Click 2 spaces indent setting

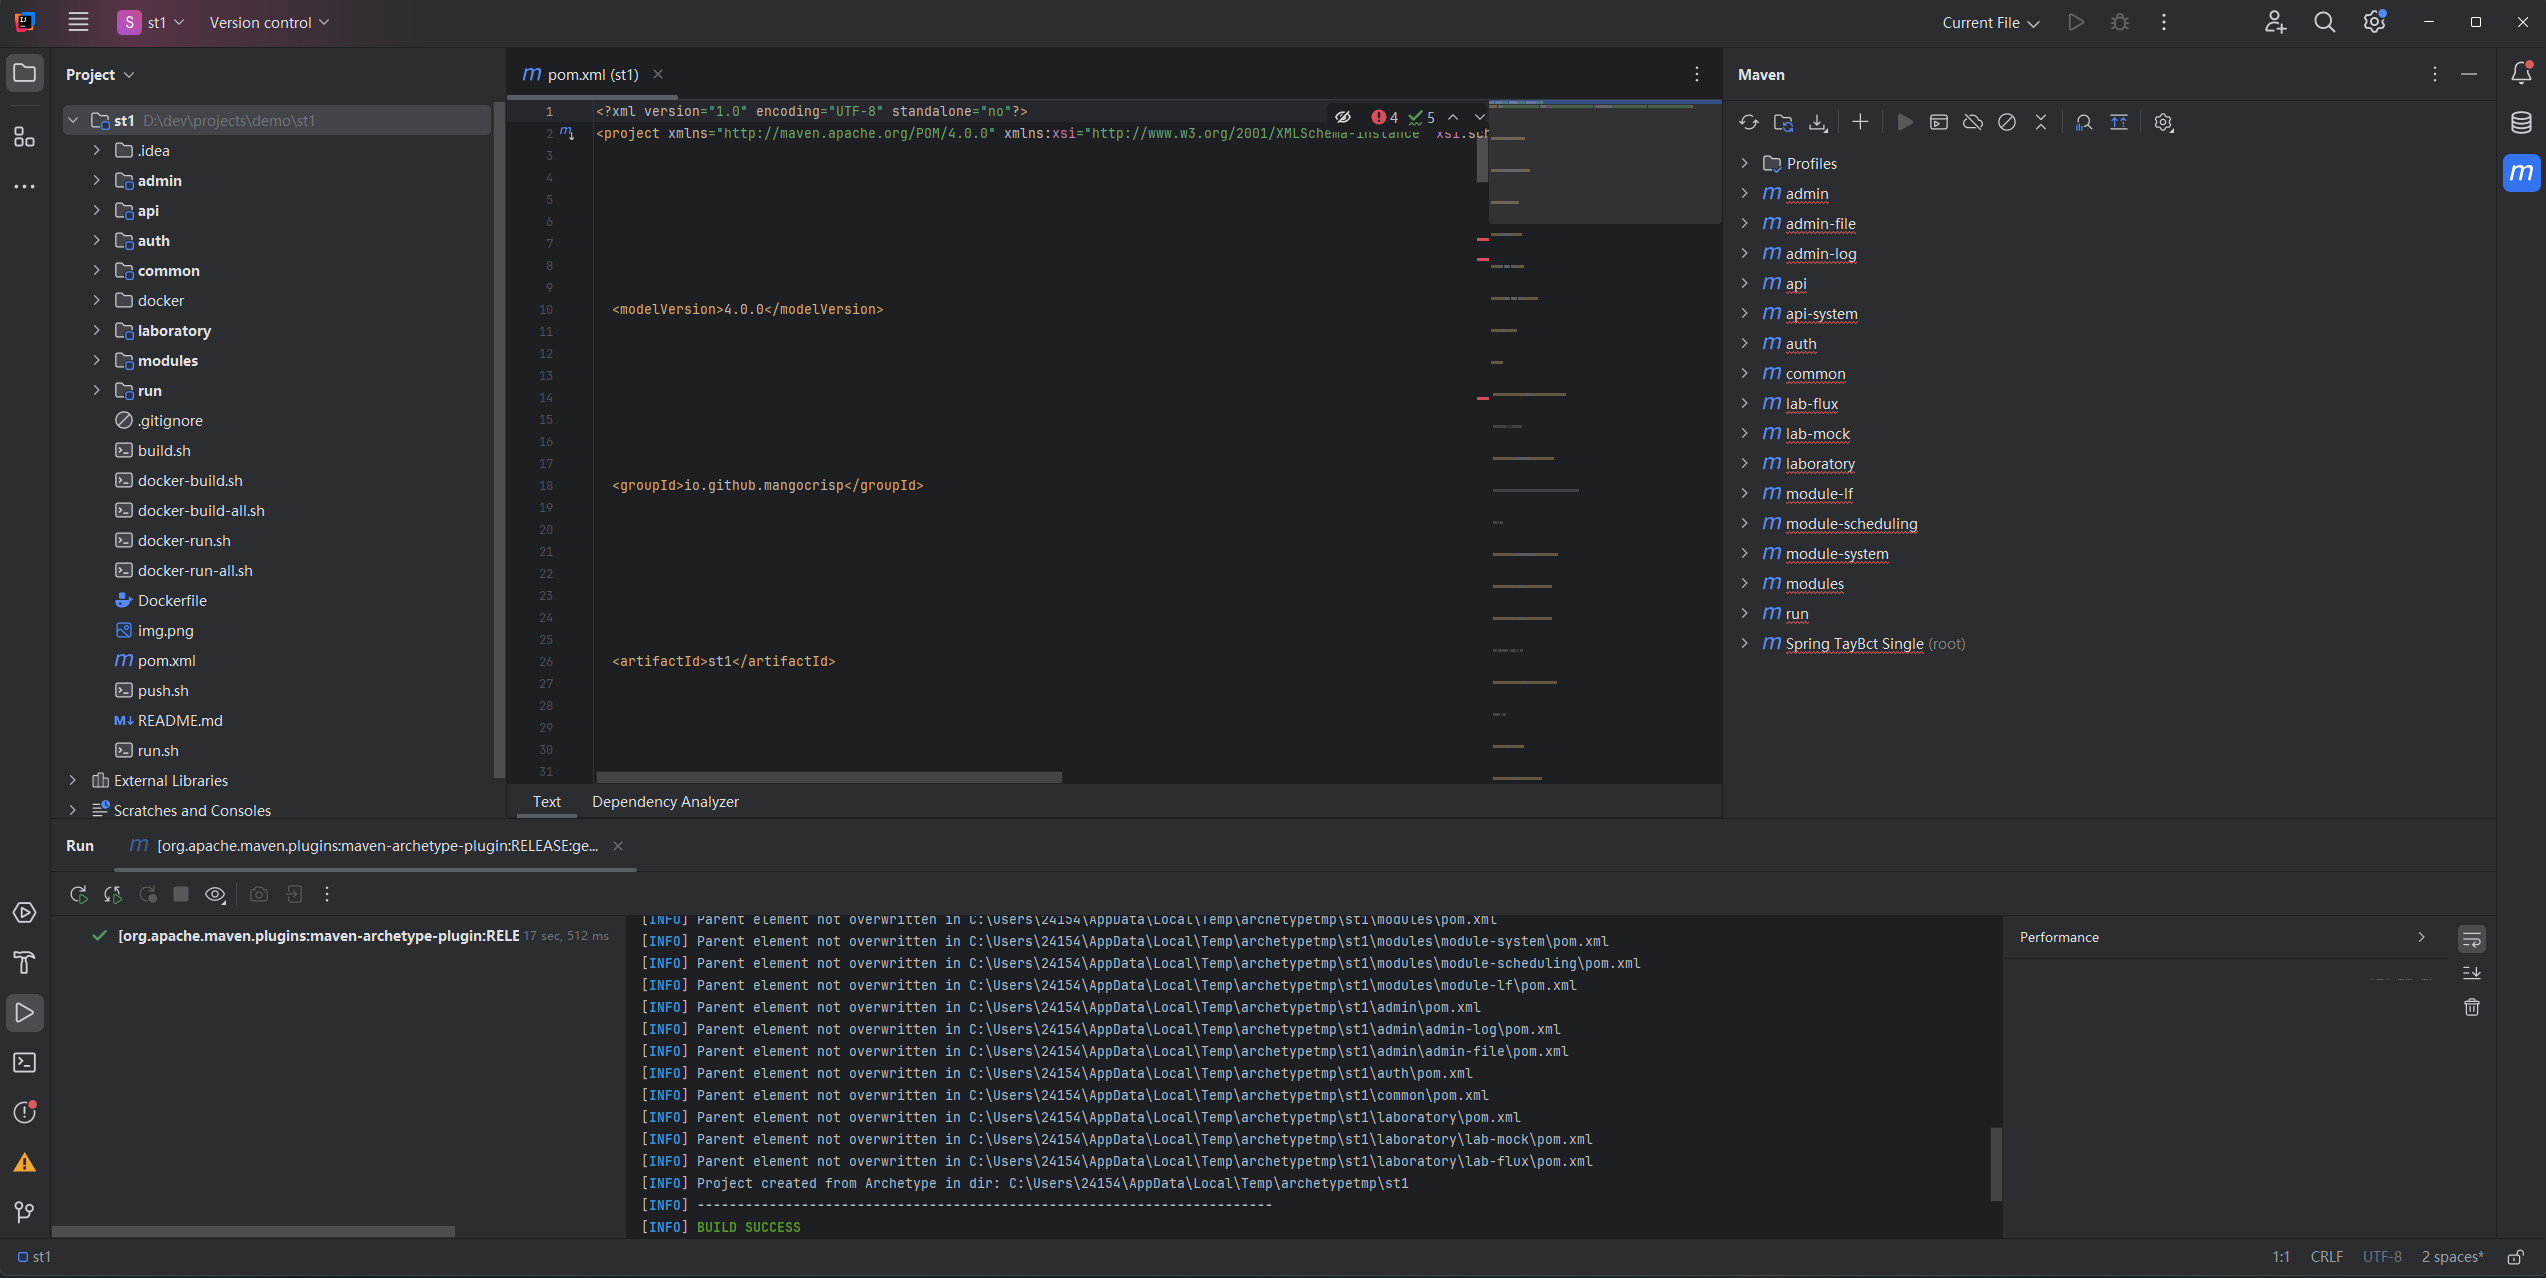(2452, 1257)
